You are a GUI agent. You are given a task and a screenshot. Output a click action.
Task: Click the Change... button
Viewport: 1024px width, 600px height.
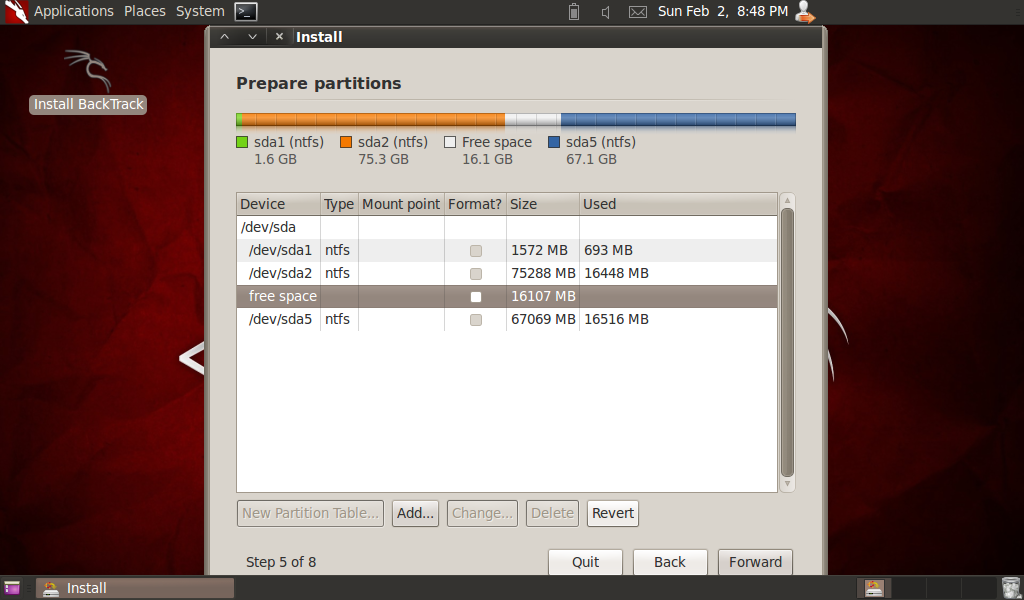pos(482,513)
